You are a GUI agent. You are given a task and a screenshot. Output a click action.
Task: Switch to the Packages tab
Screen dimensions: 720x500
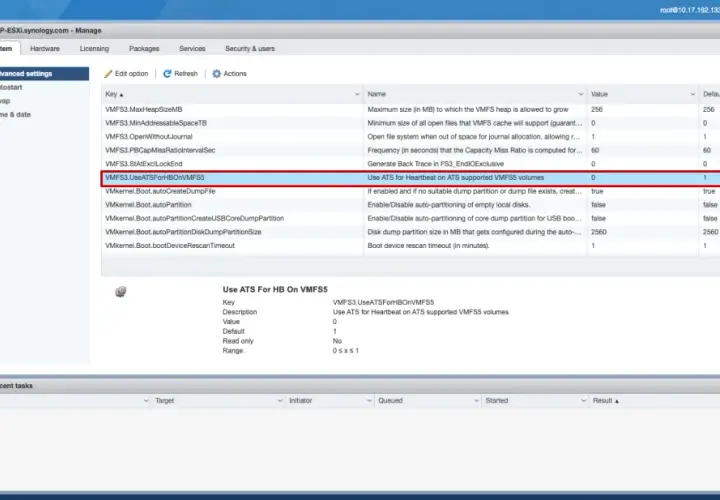click(x=144, y=49)
